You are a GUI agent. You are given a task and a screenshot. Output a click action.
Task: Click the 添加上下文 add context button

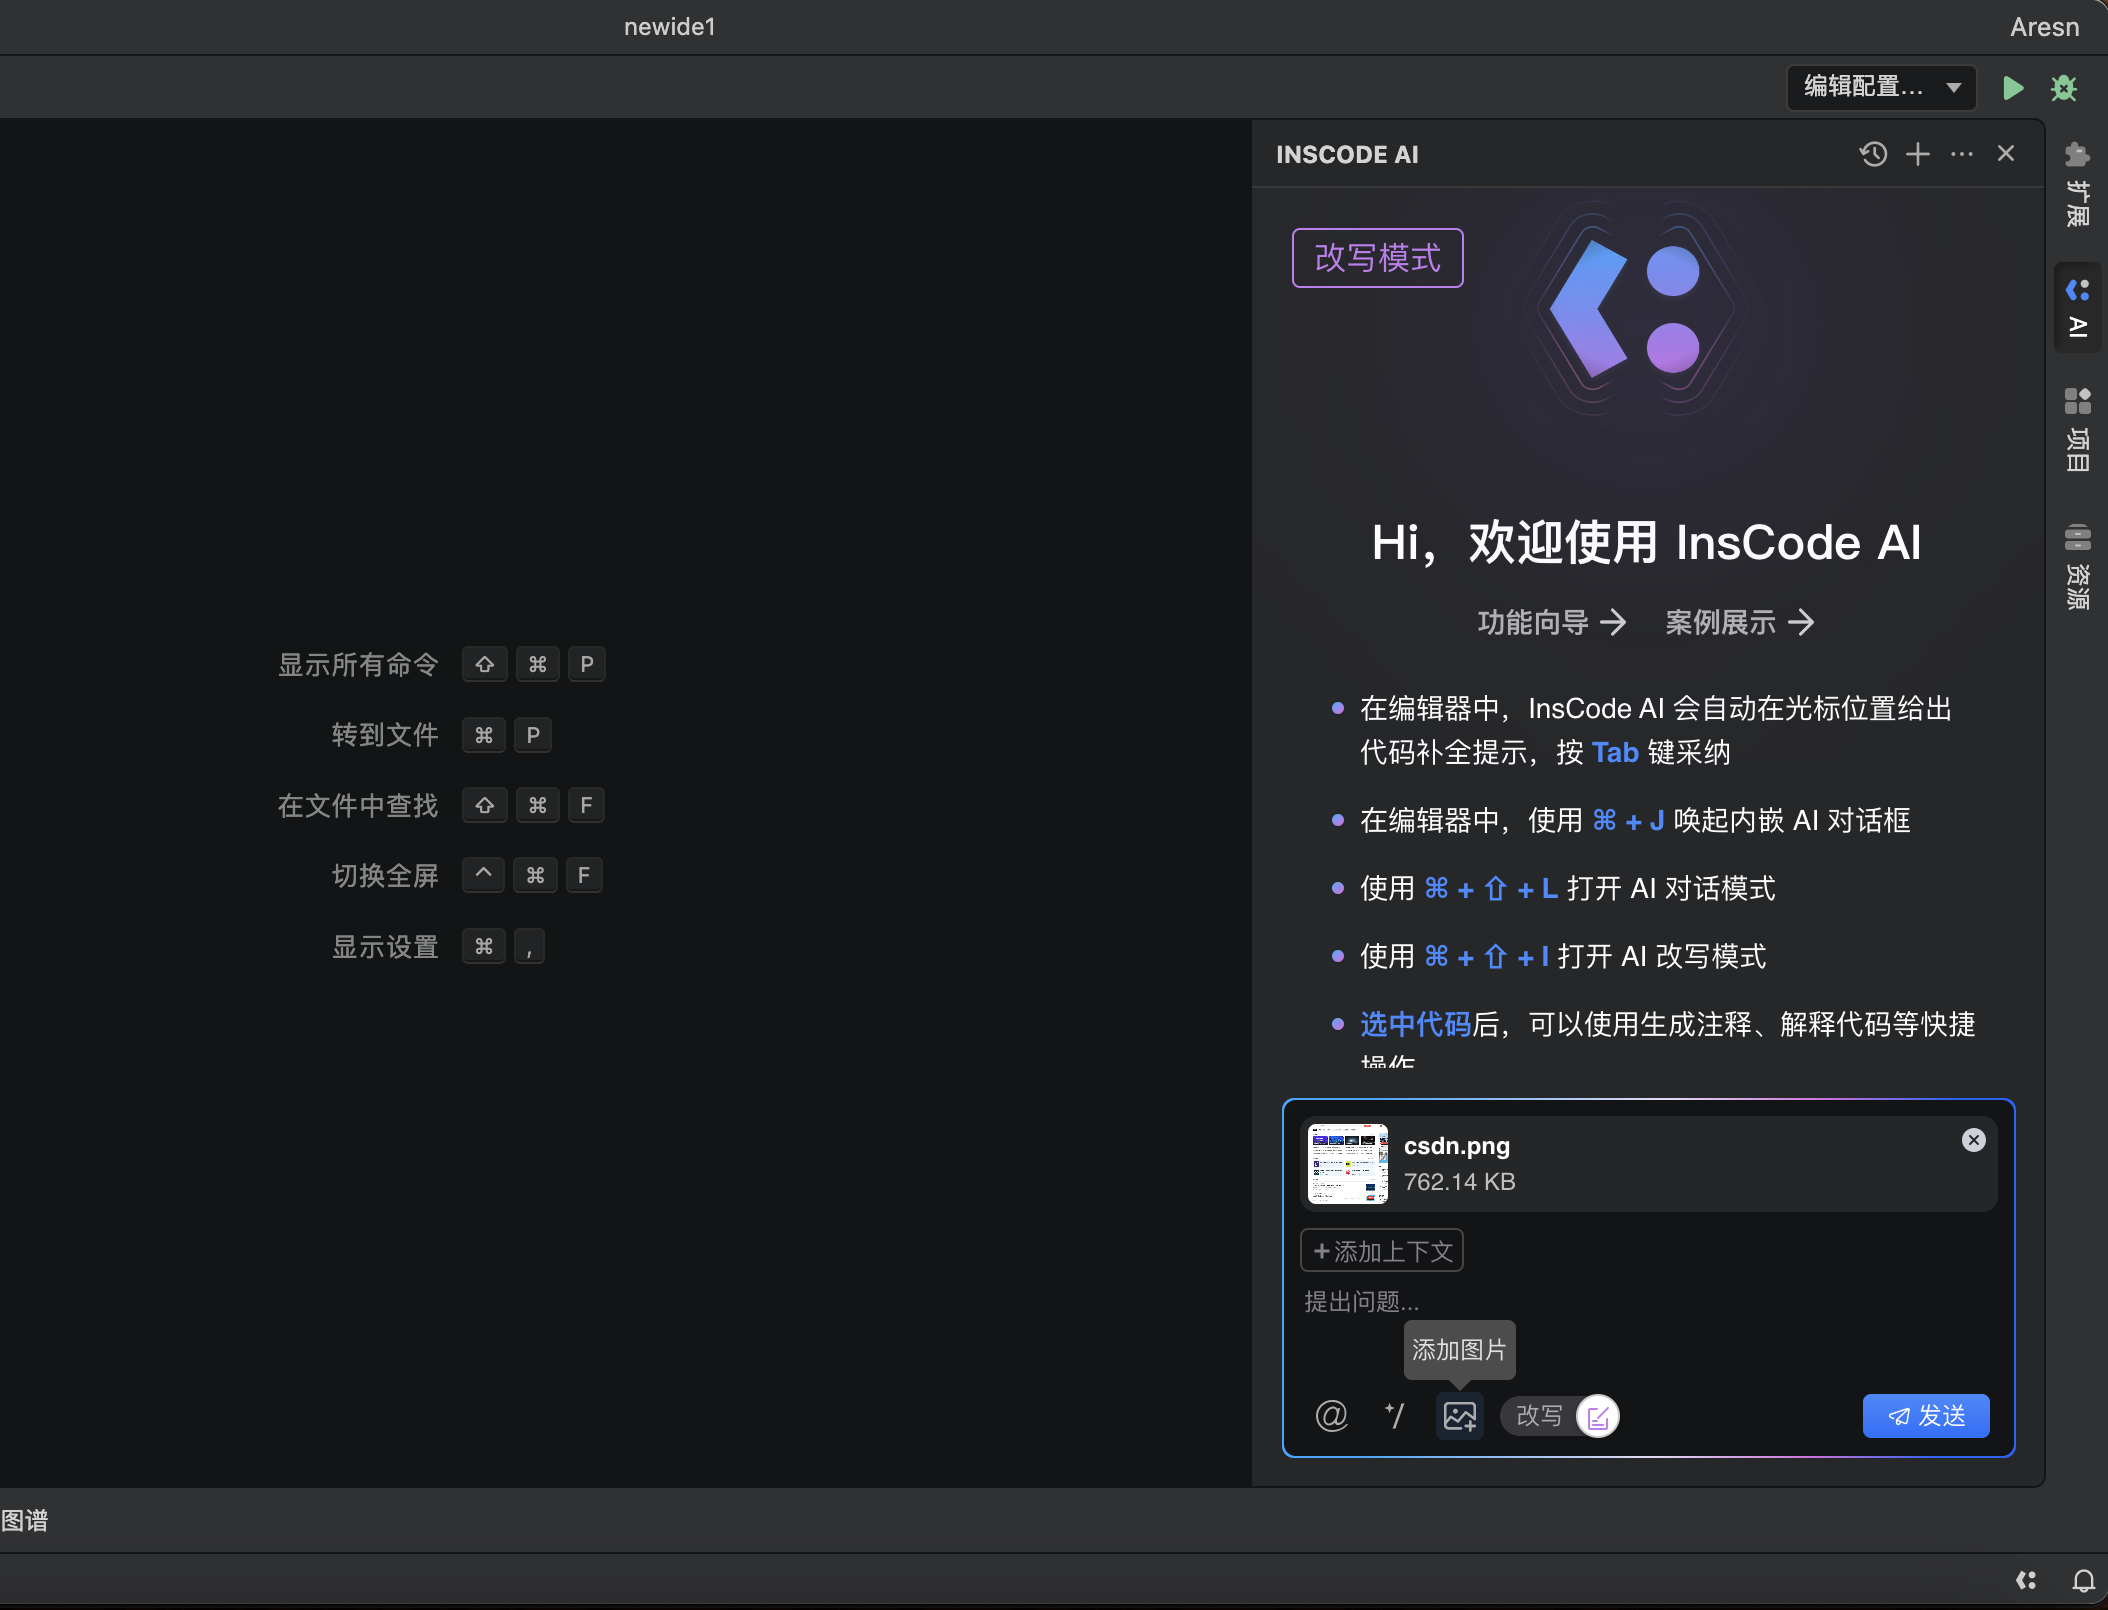[1382, 1251]
